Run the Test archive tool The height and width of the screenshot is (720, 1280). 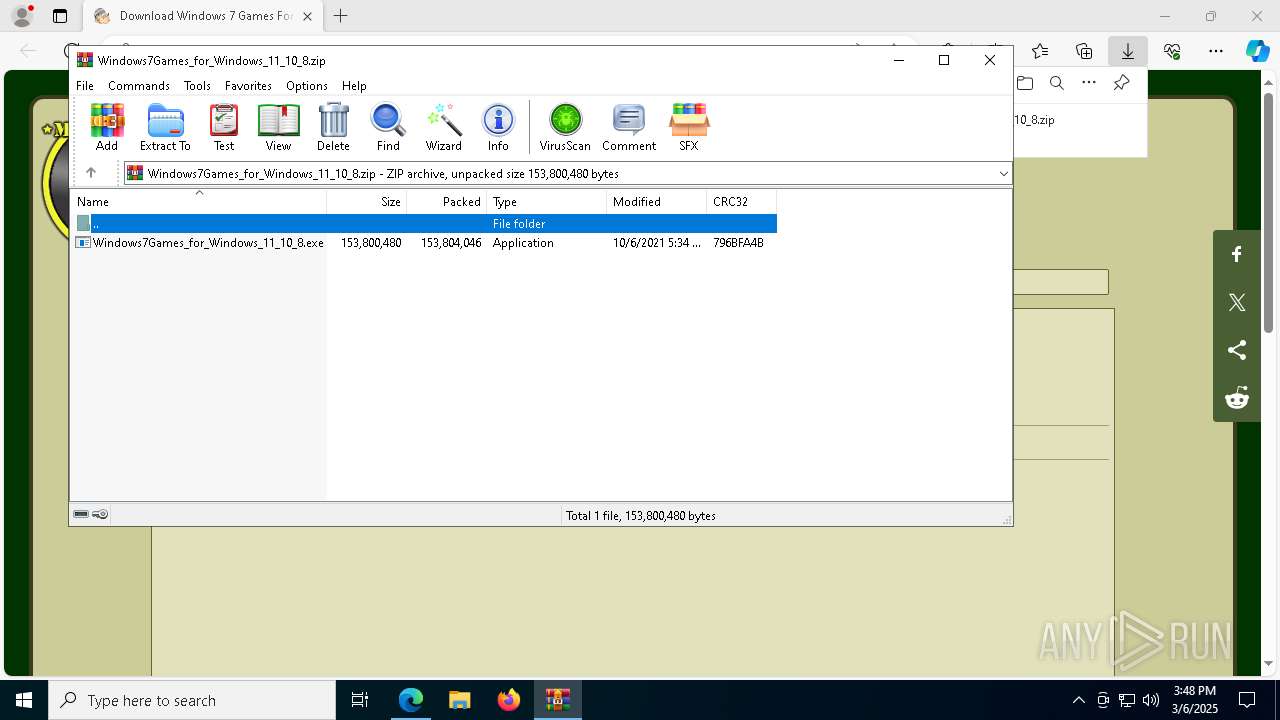point(224,127)
